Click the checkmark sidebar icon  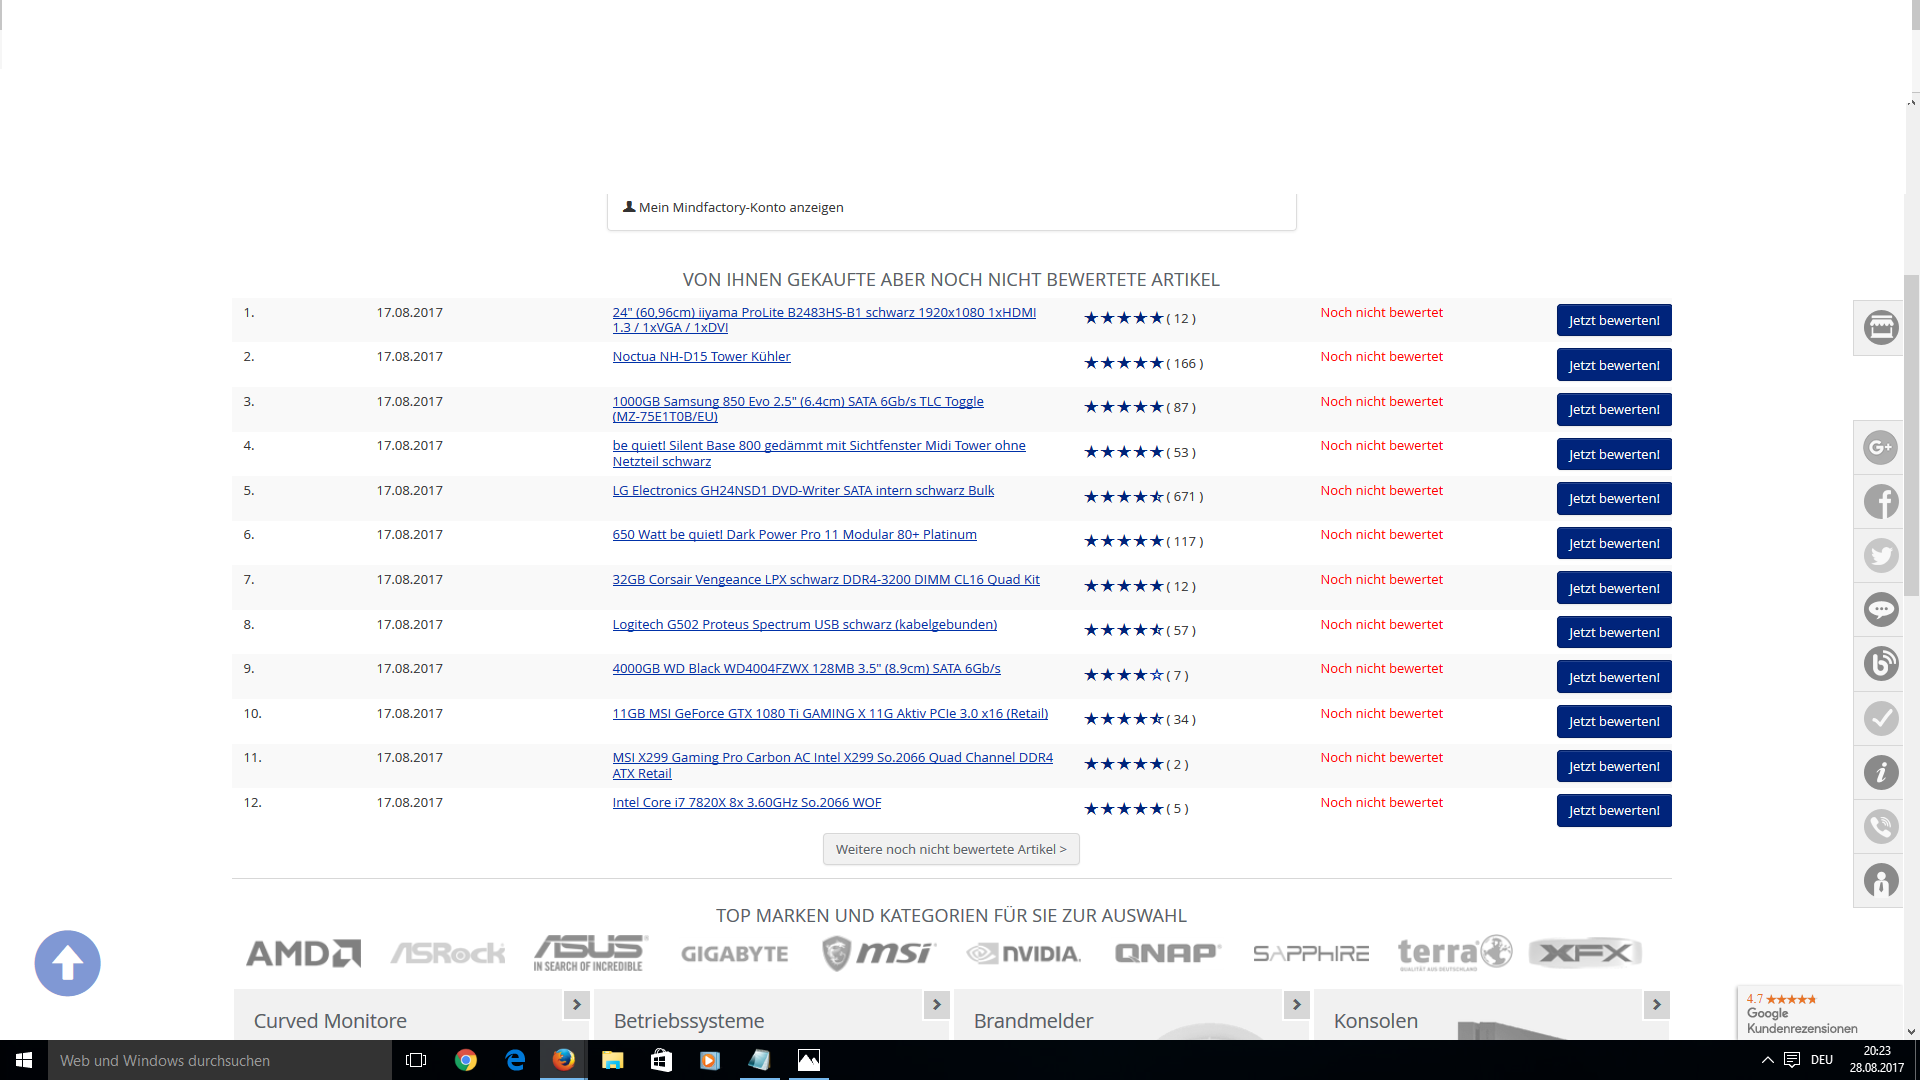(1880, 718)
